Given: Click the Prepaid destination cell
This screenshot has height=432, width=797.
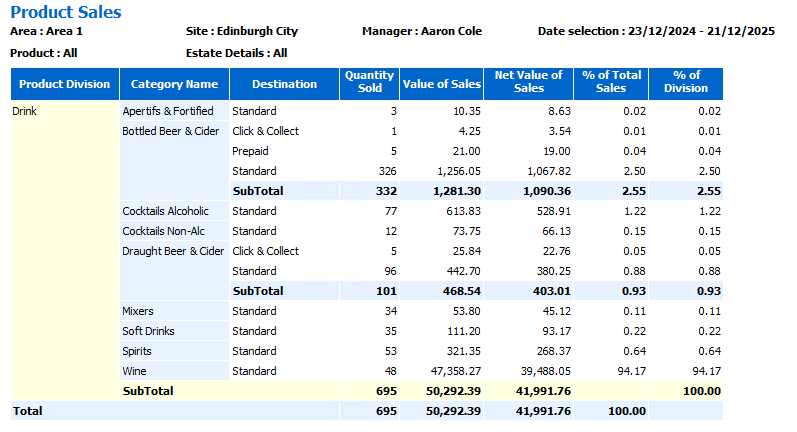Looking at the screenshot, I should click(x=250, y=151).
